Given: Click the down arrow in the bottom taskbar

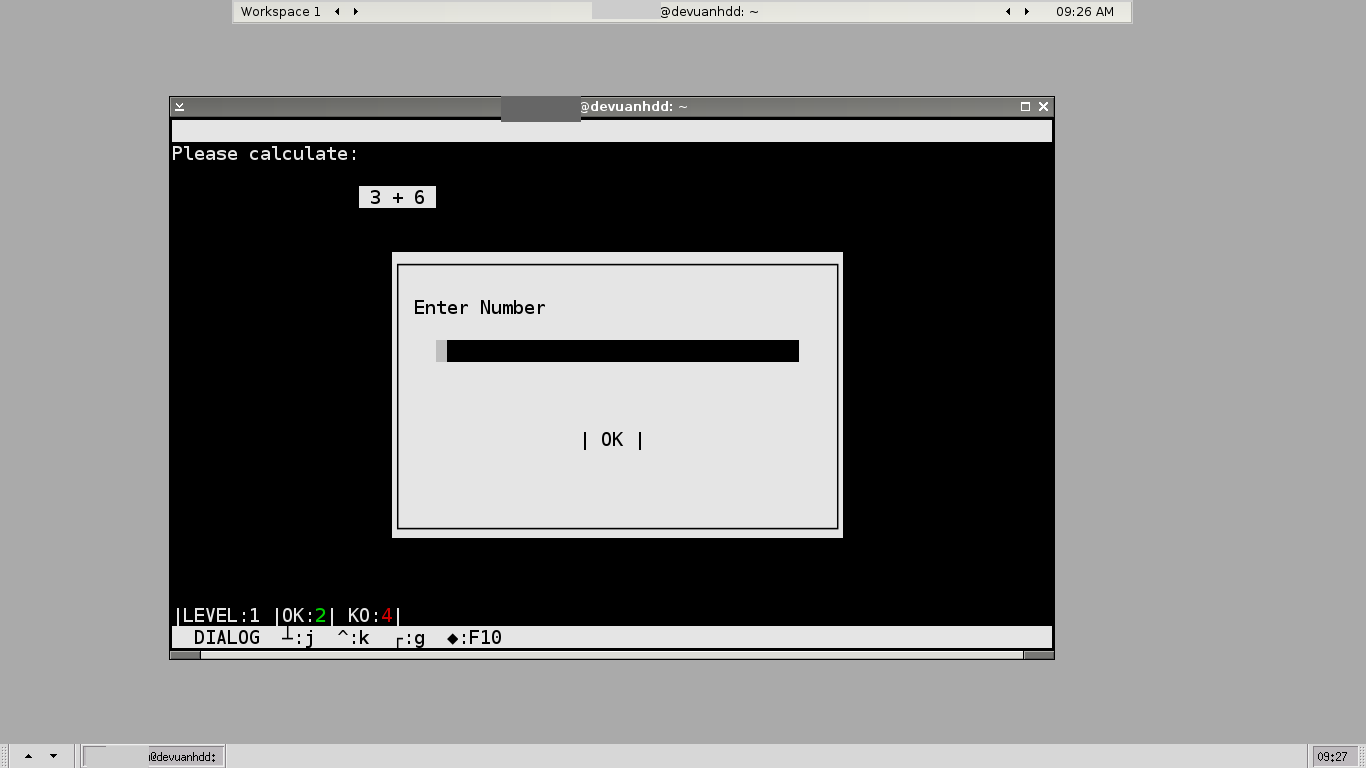Looking at the screenshot, I should 53,756.
